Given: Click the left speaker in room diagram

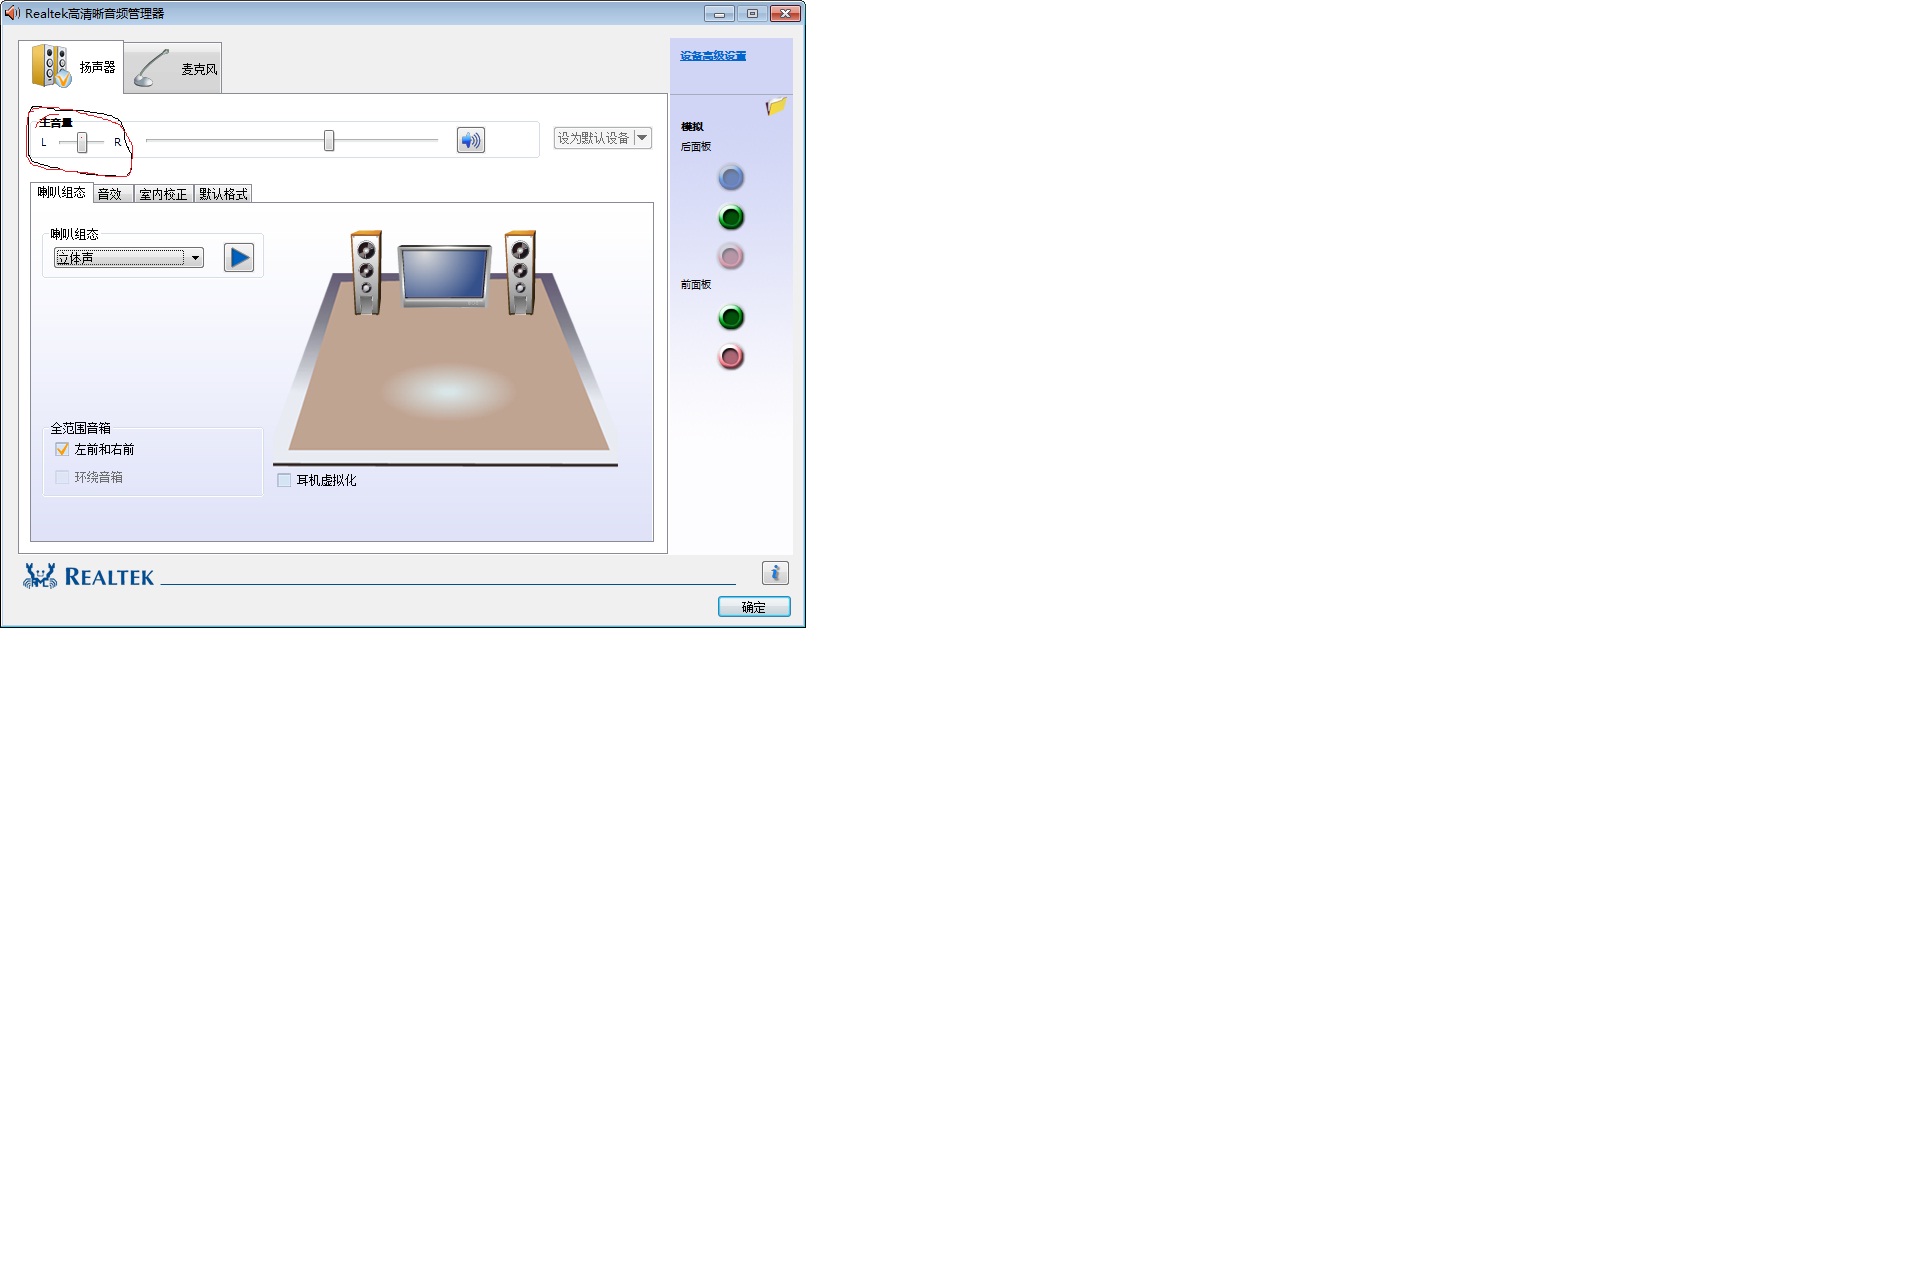Looking at the screenshot, I should tap(366, 272).
